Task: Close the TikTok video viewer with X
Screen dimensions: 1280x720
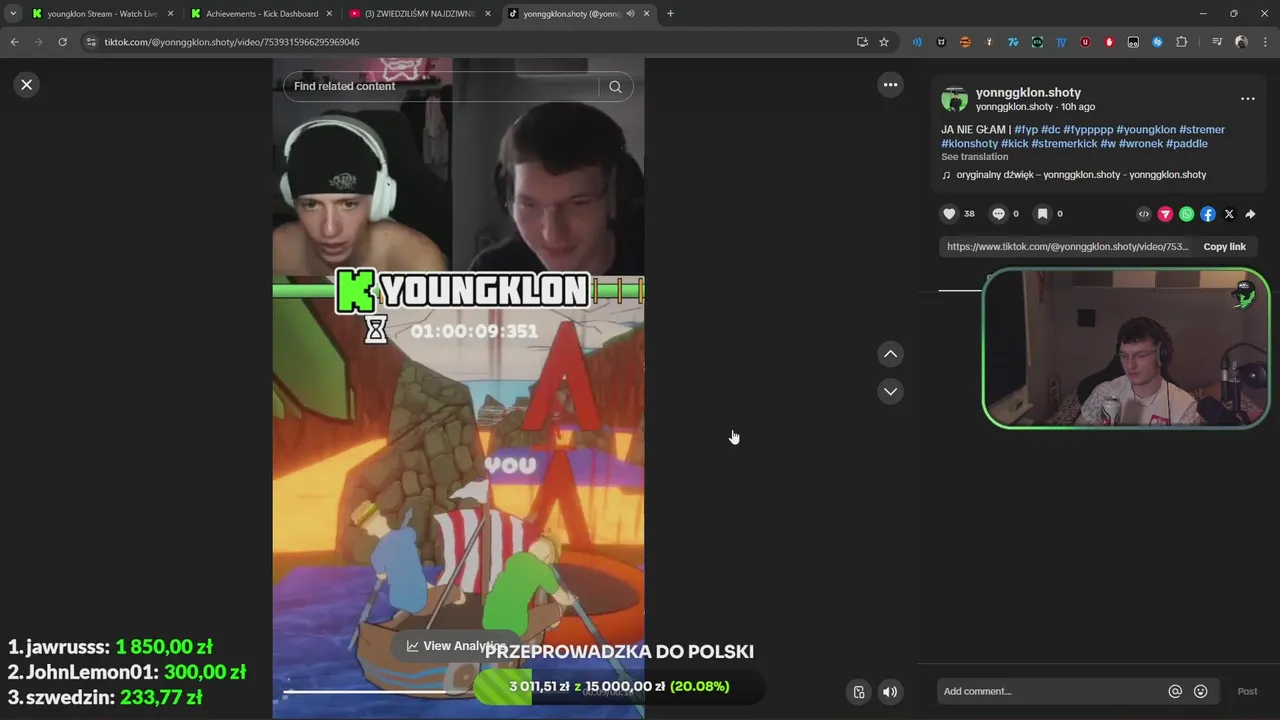Action: (x=27, y=85)
